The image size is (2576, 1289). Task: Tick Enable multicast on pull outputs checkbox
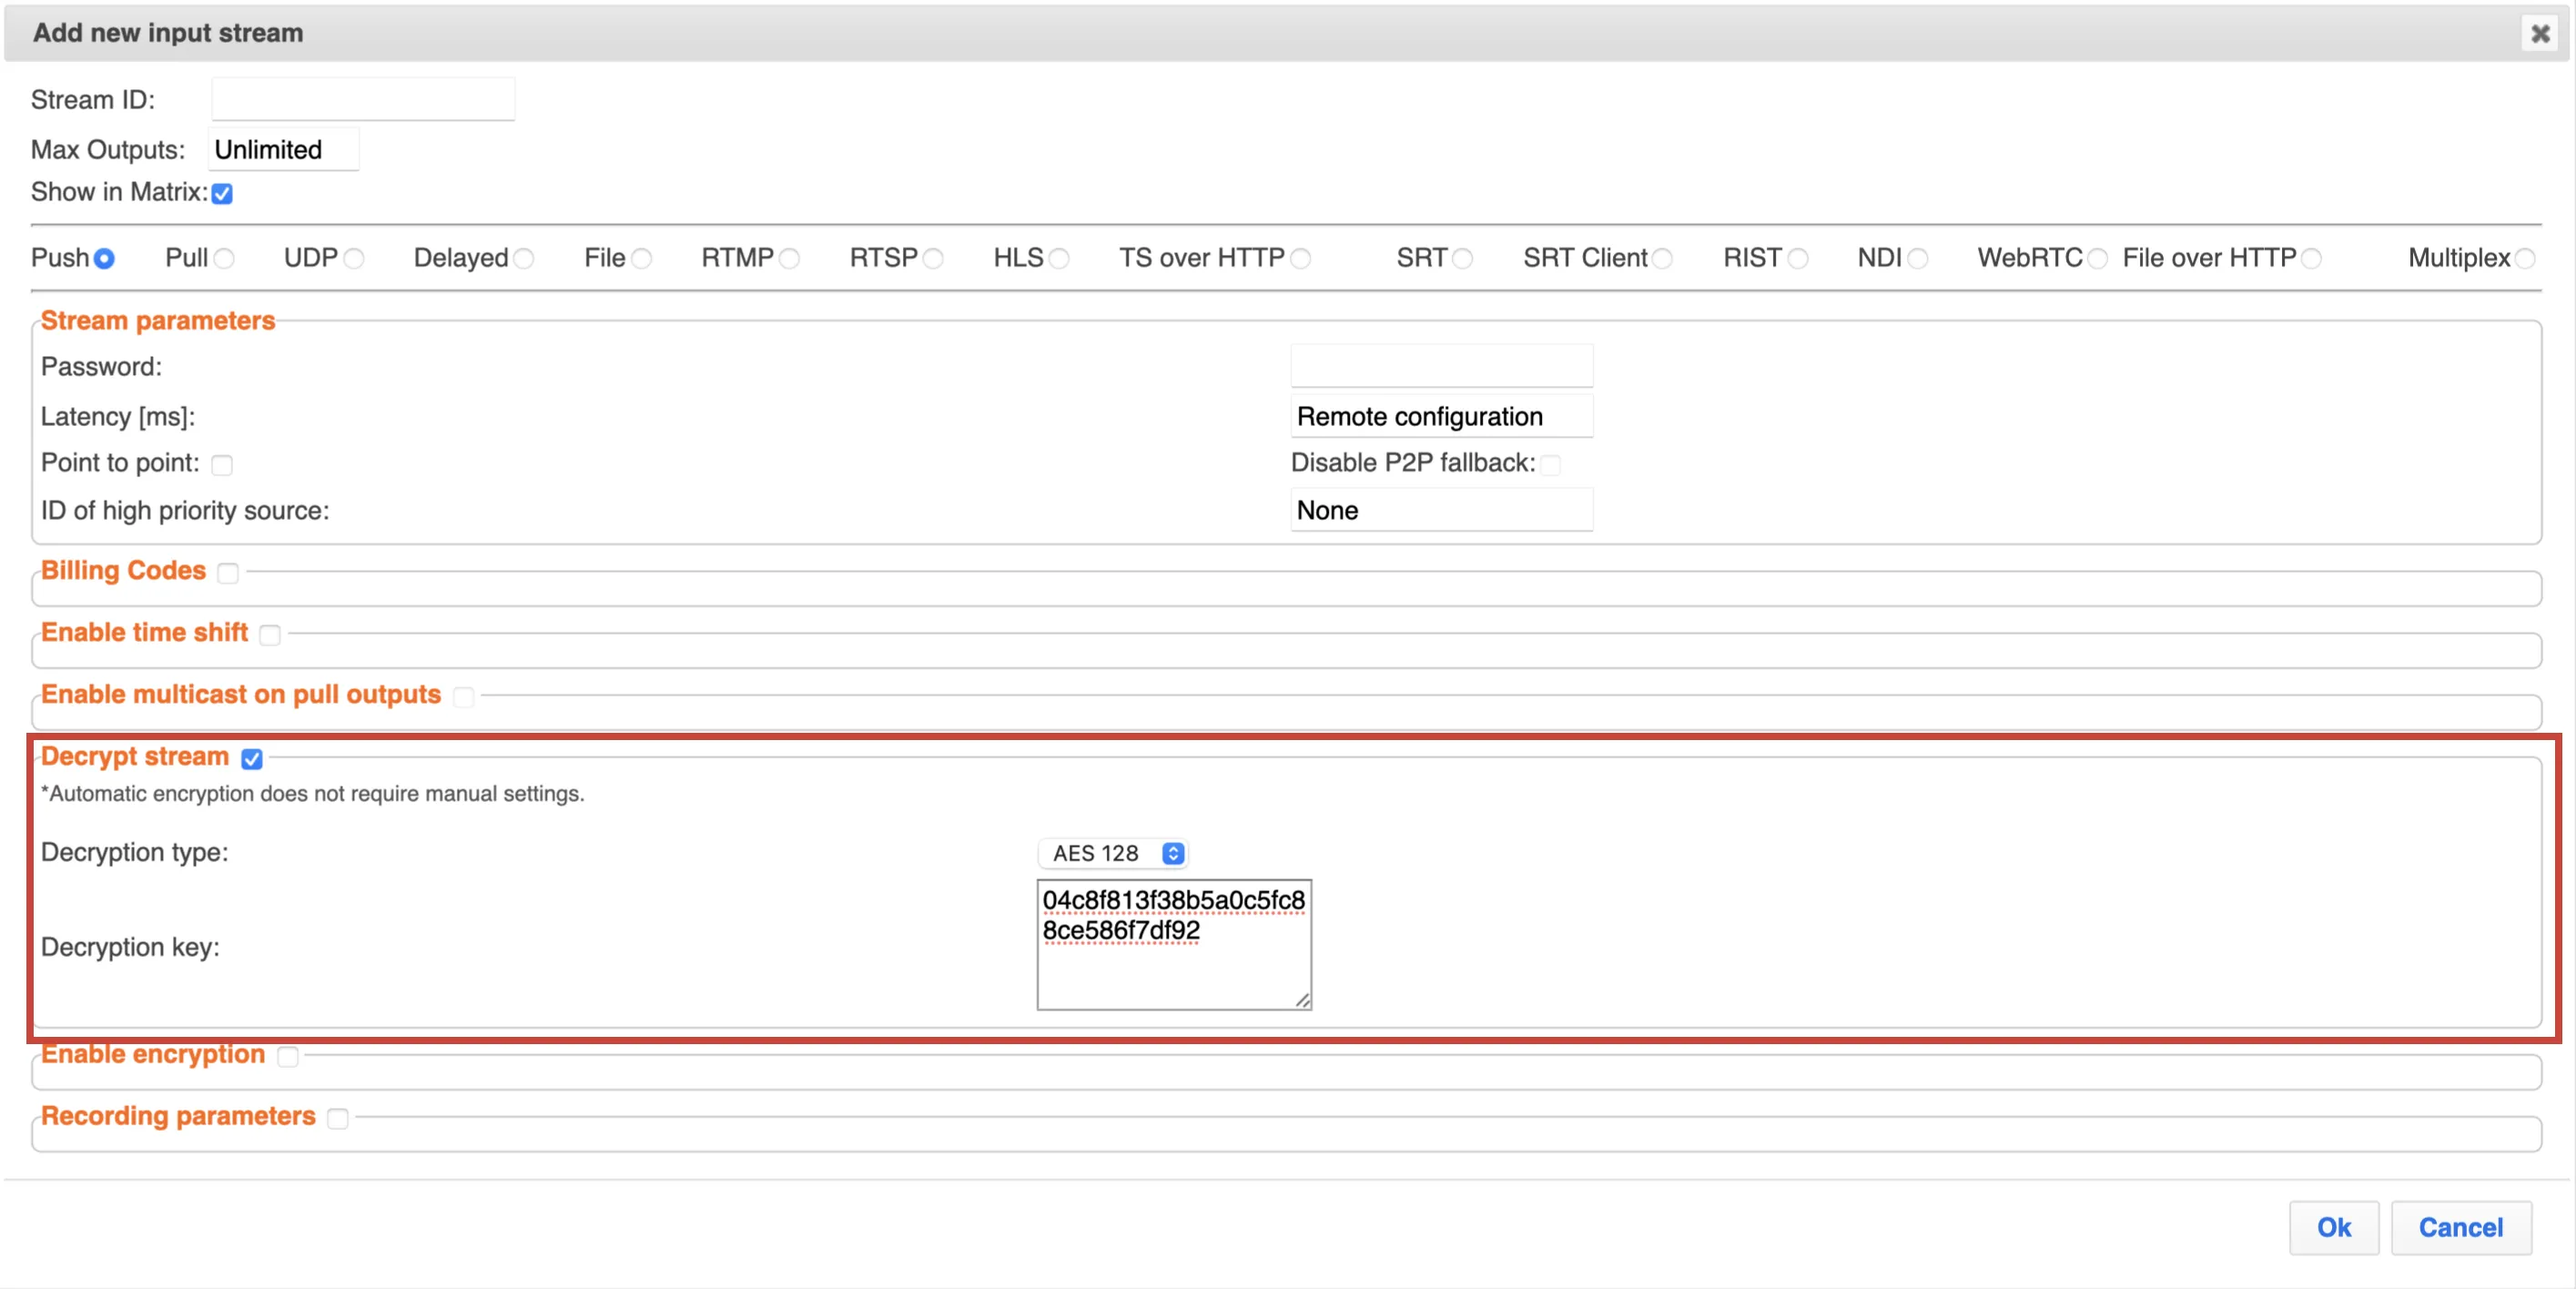pos(463,697)
